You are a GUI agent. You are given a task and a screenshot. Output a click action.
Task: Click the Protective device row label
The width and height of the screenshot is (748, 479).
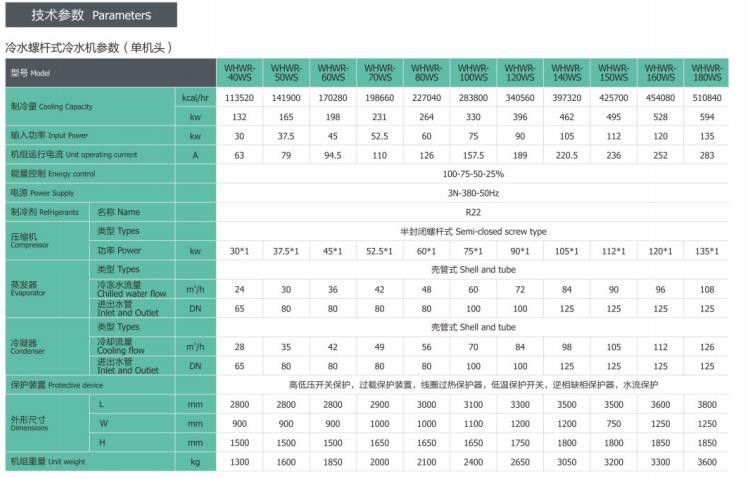click(x=56, y=384)
